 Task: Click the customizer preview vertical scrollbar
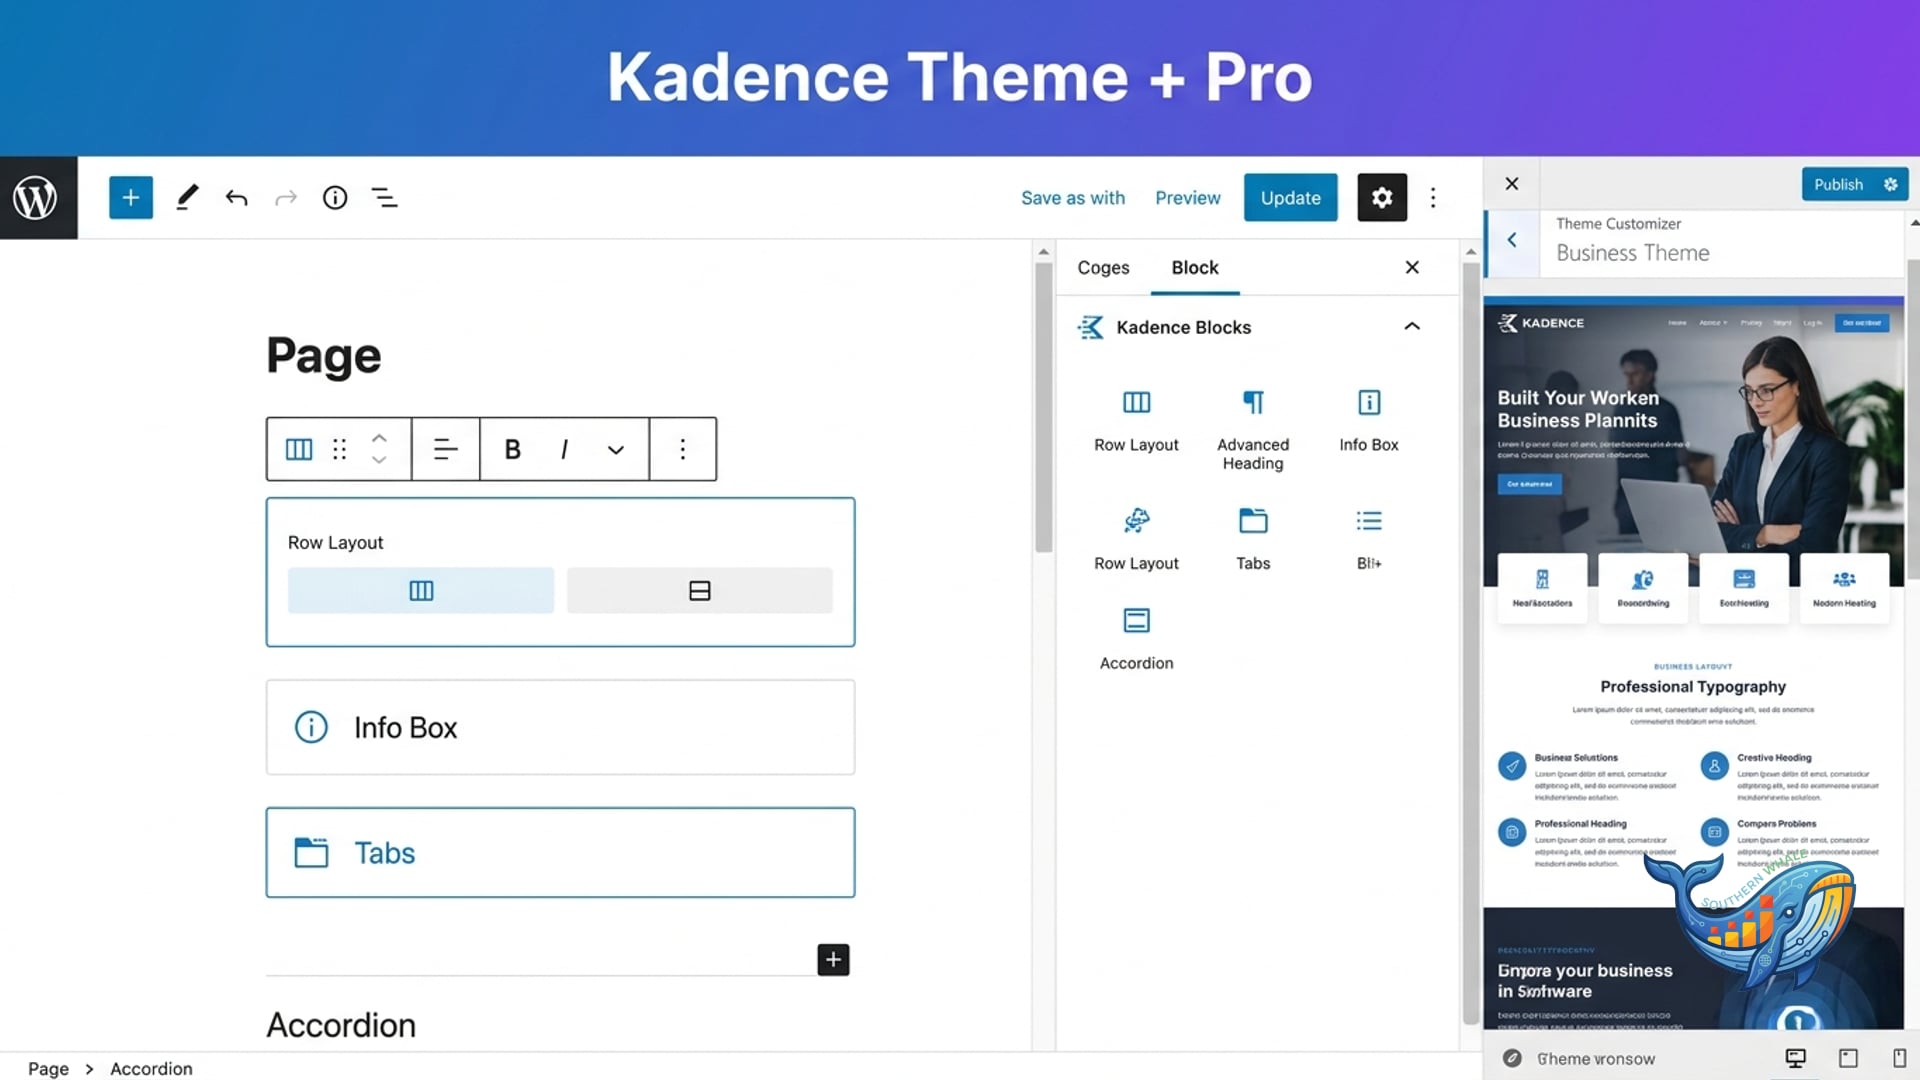[x=1913, y=418]
